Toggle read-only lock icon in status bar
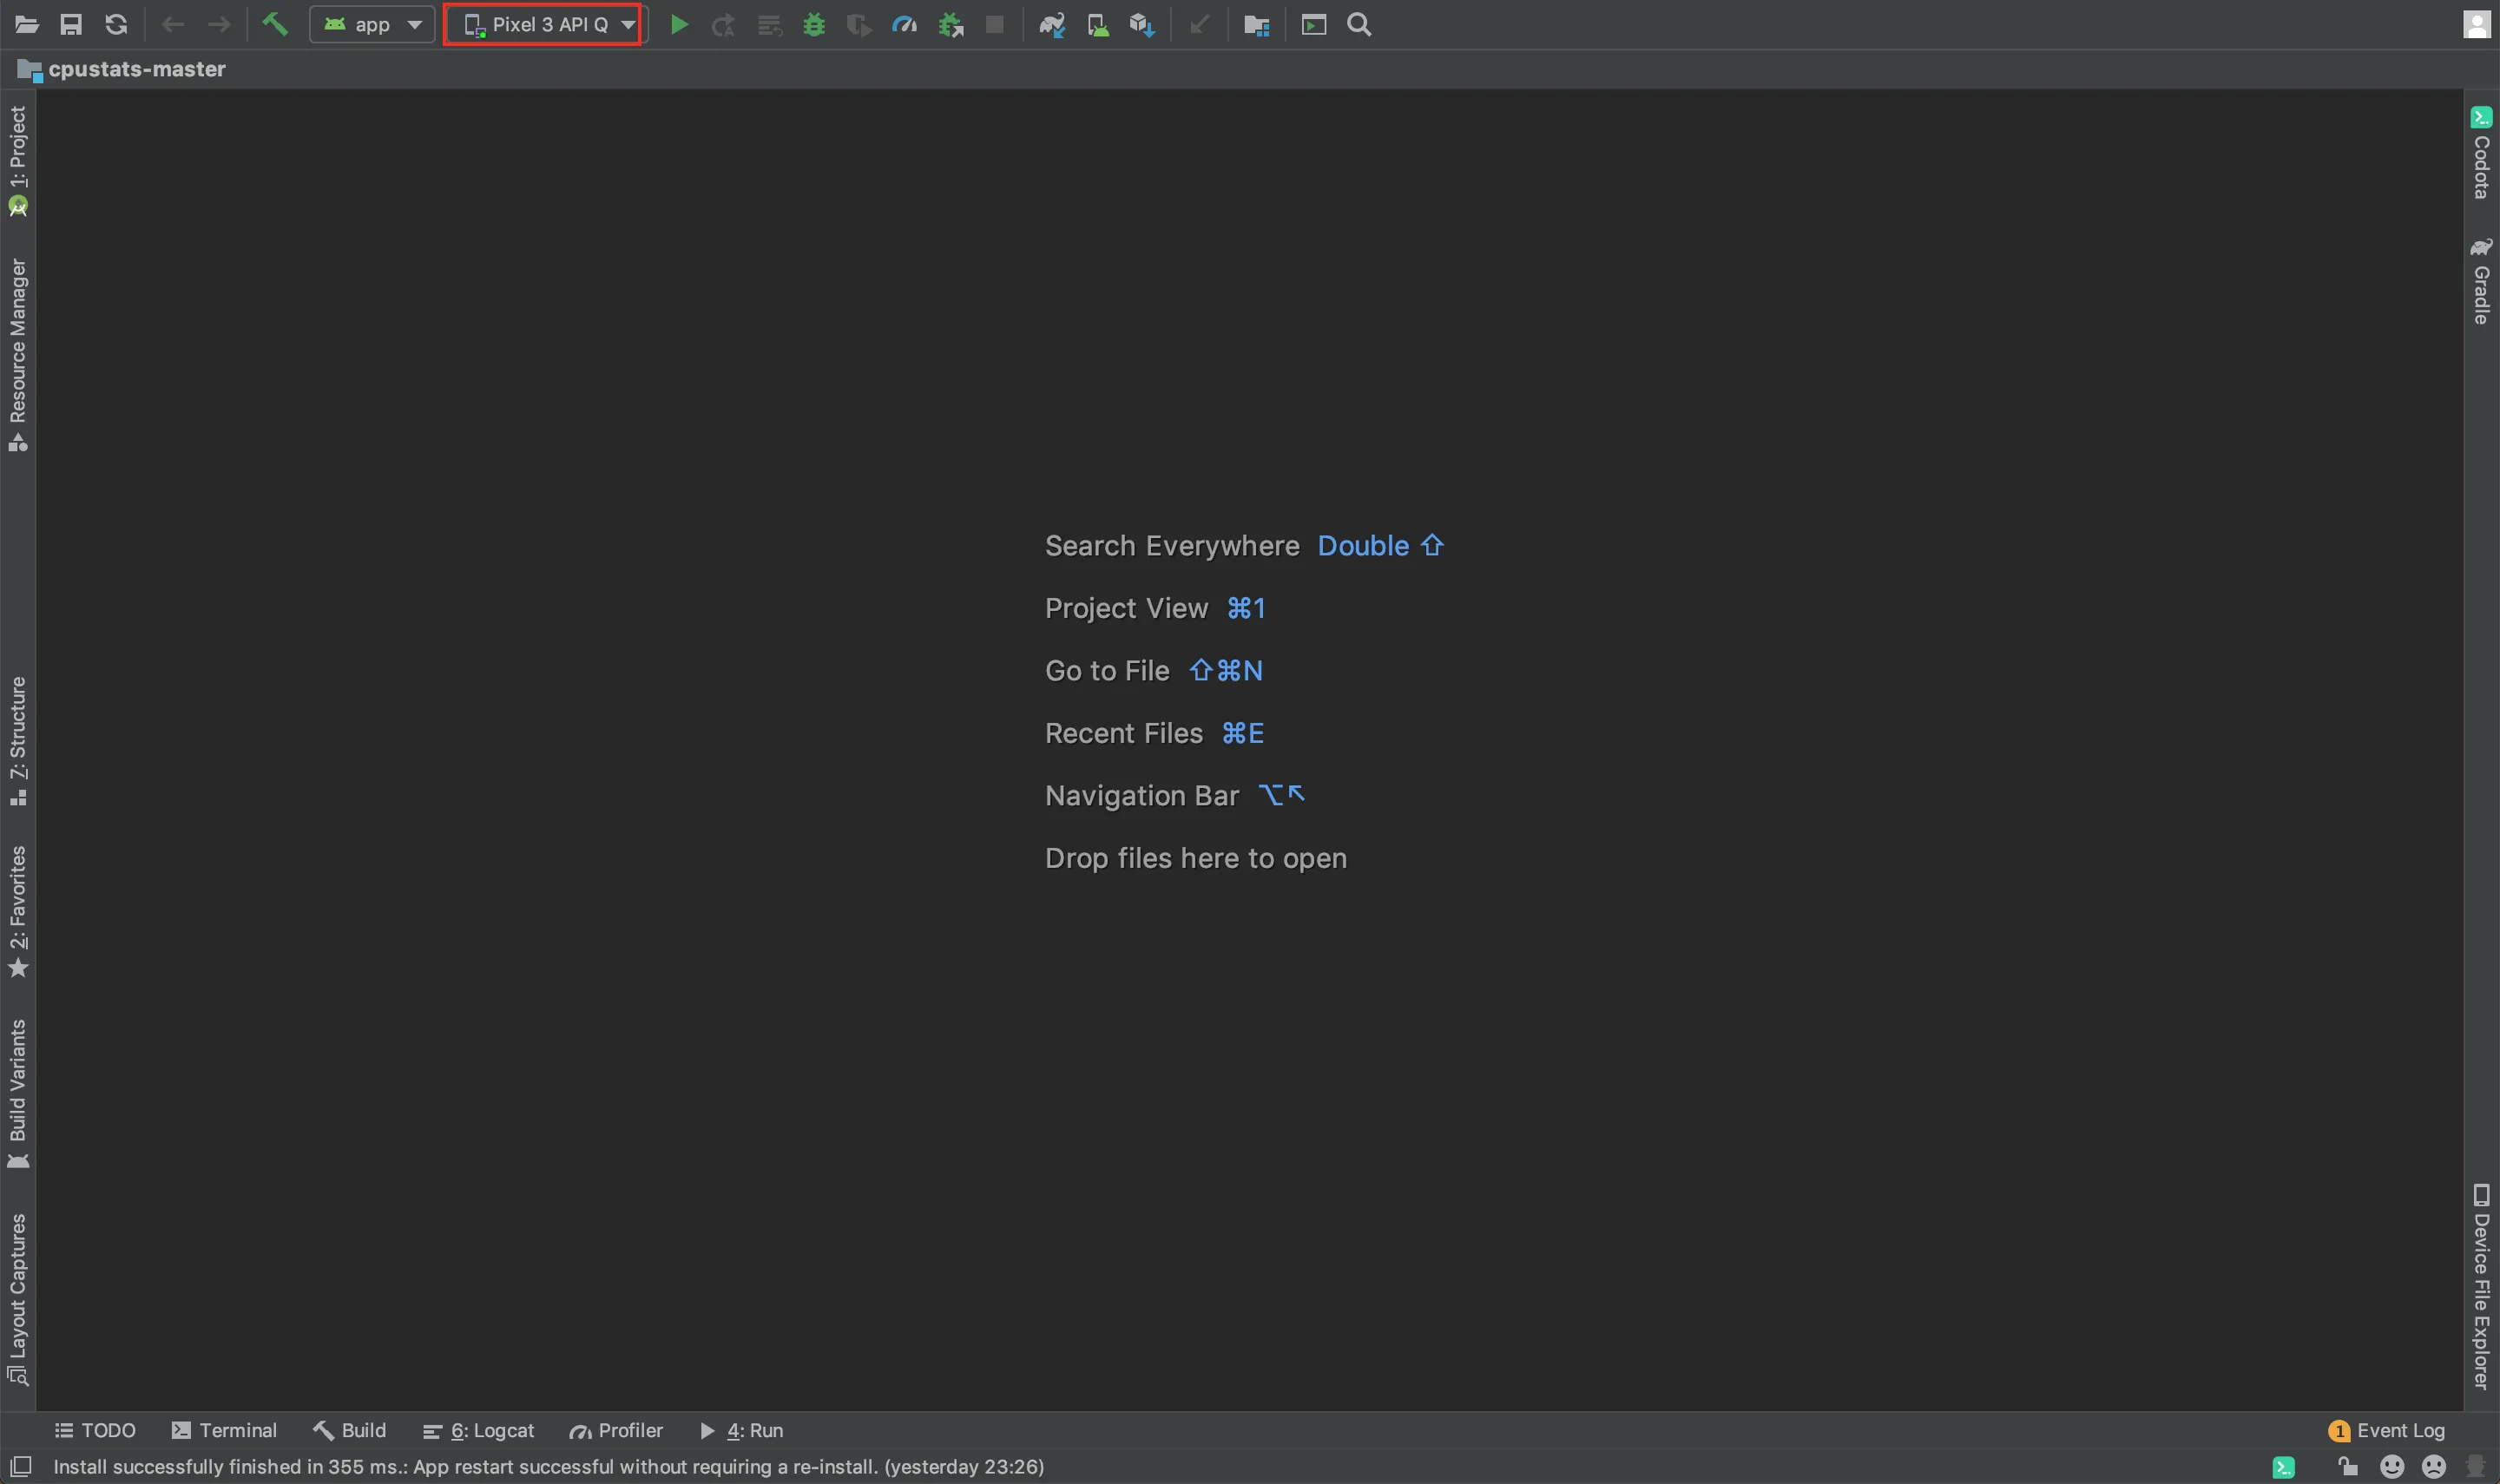The image size is (2500, 1484). tap(2348, 1467)
